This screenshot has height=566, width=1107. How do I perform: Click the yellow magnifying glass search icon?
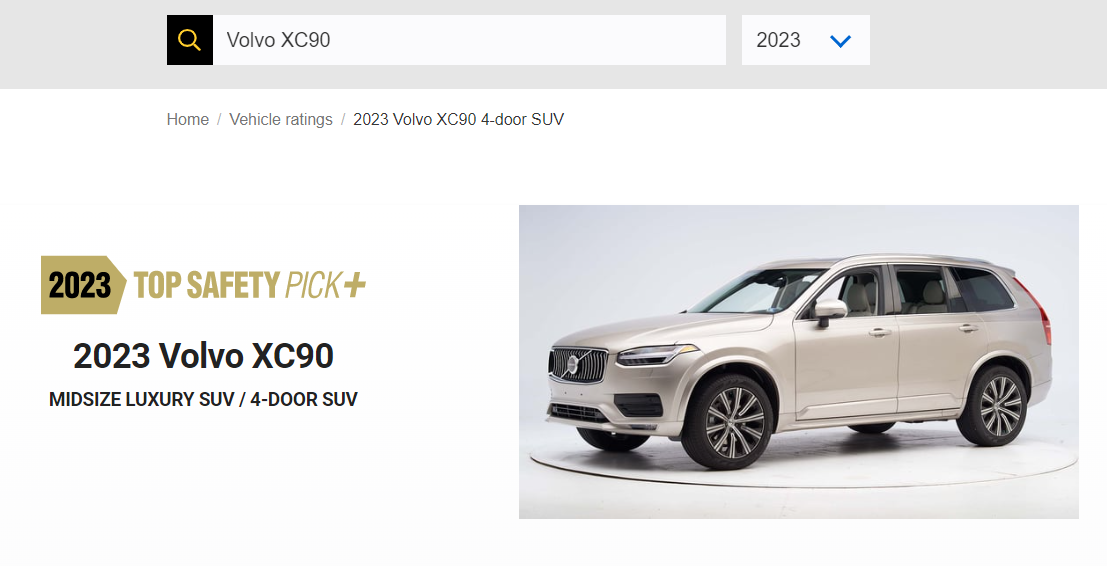tap(189, 40)
